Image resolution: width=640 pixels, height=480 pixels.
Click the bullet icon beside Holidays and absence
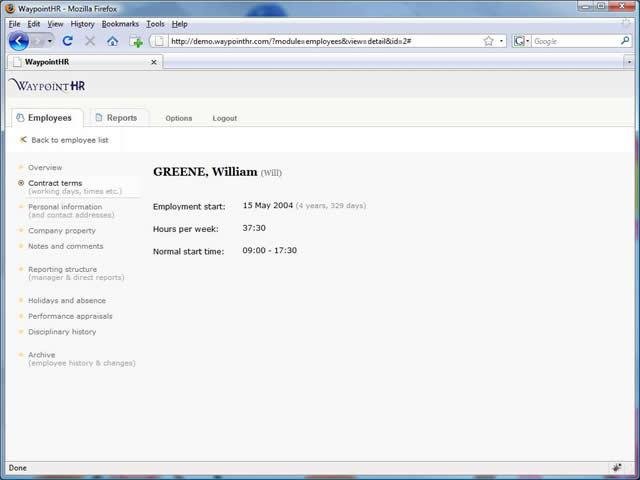[x=21, y=300]
